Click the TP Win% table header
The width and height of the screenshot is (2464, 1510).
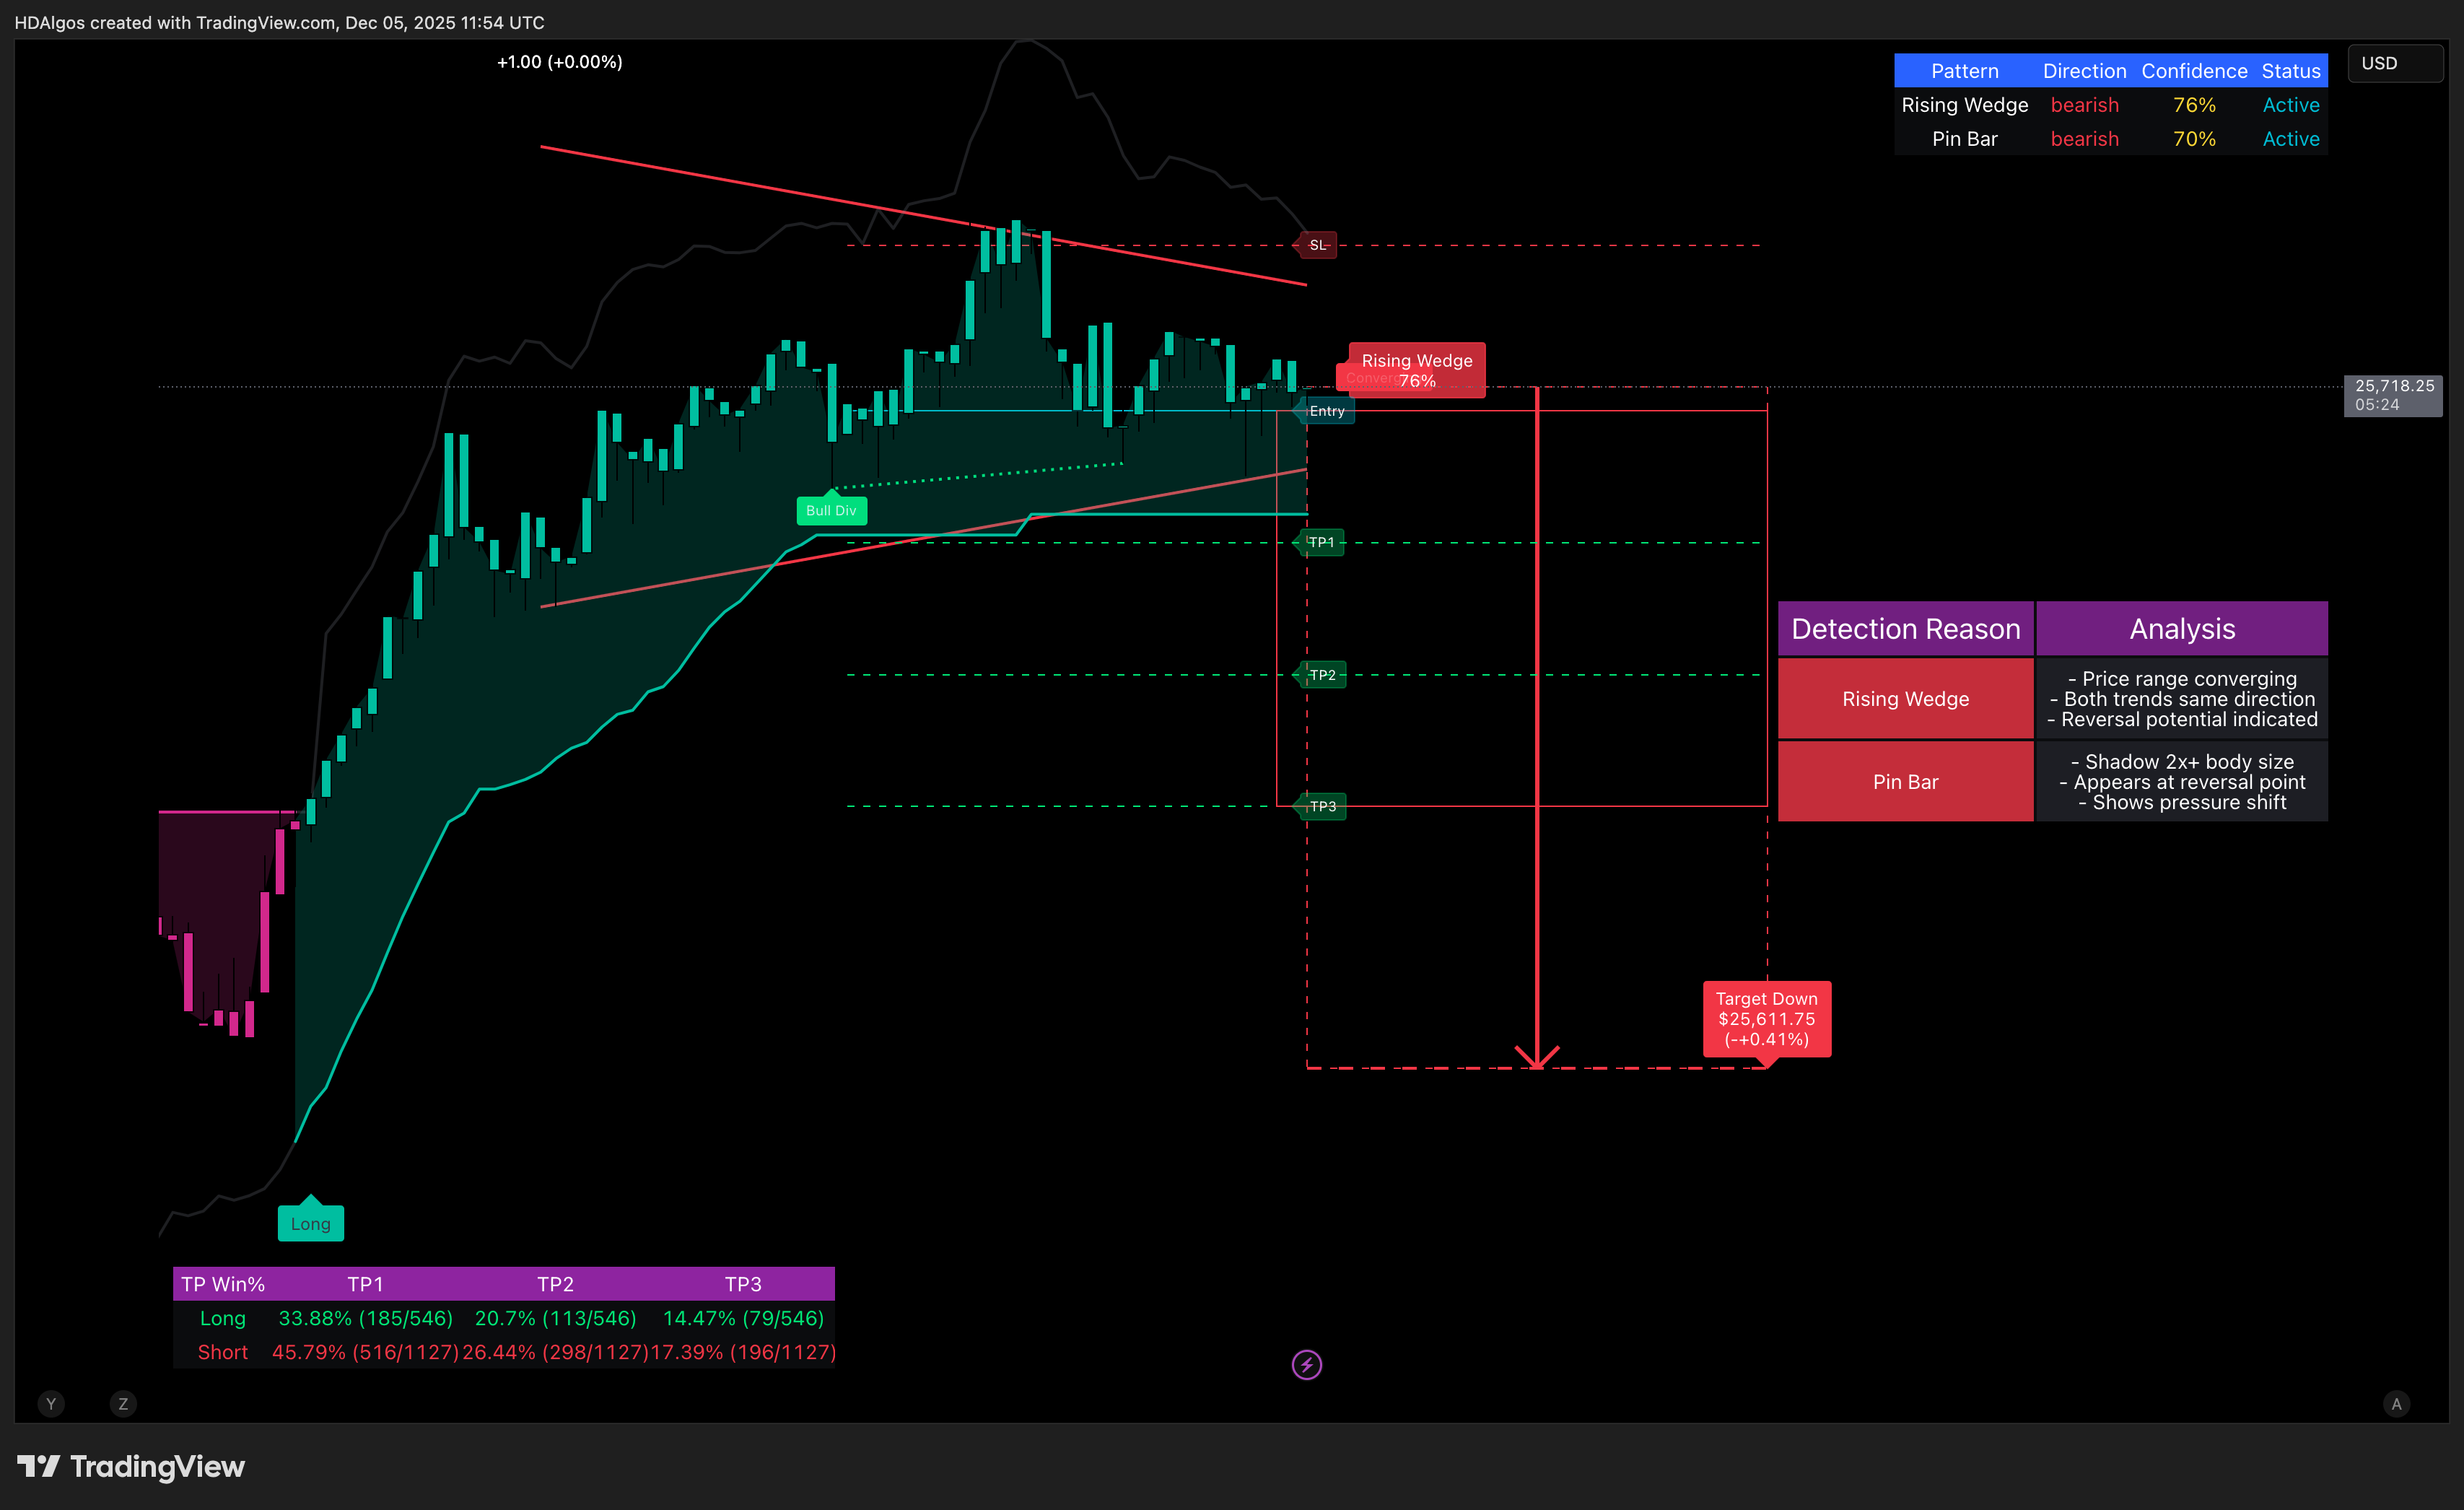click(x=222, y=1284)
